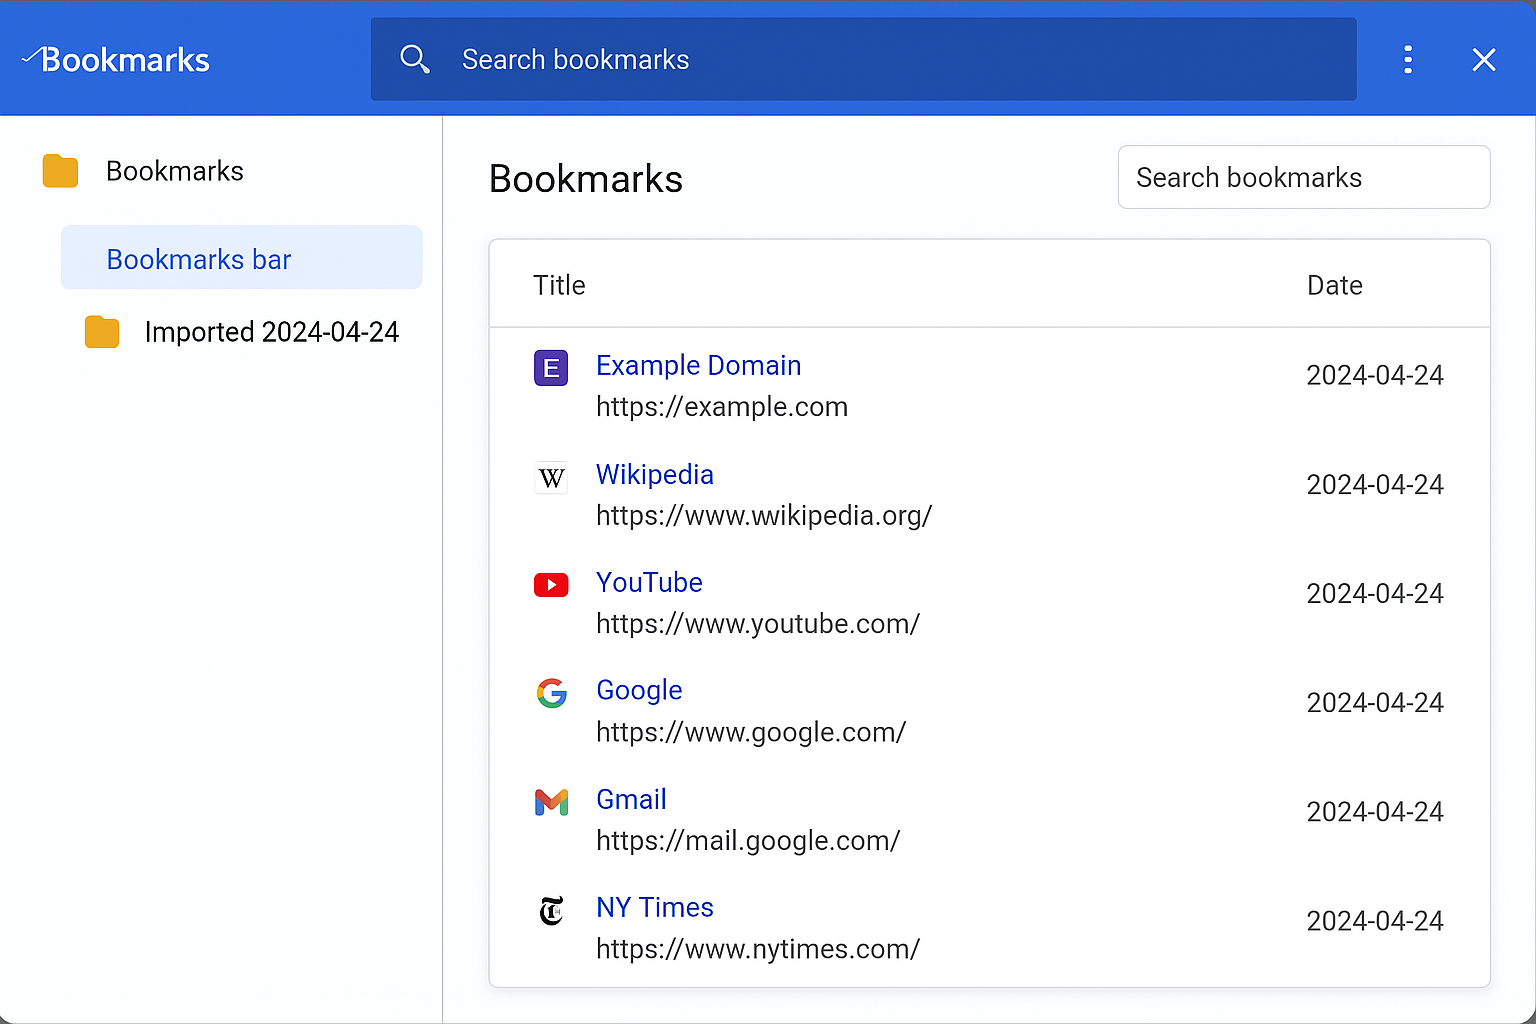Click the YouTube favicon

(551, 585)
